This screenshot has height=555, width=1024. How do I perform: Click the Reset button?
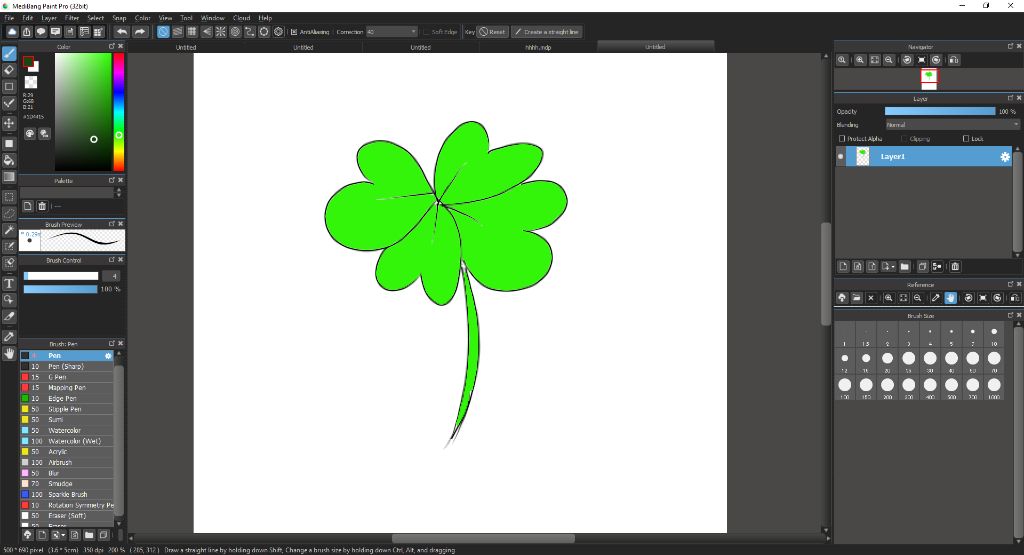click(x=492, y=31)
